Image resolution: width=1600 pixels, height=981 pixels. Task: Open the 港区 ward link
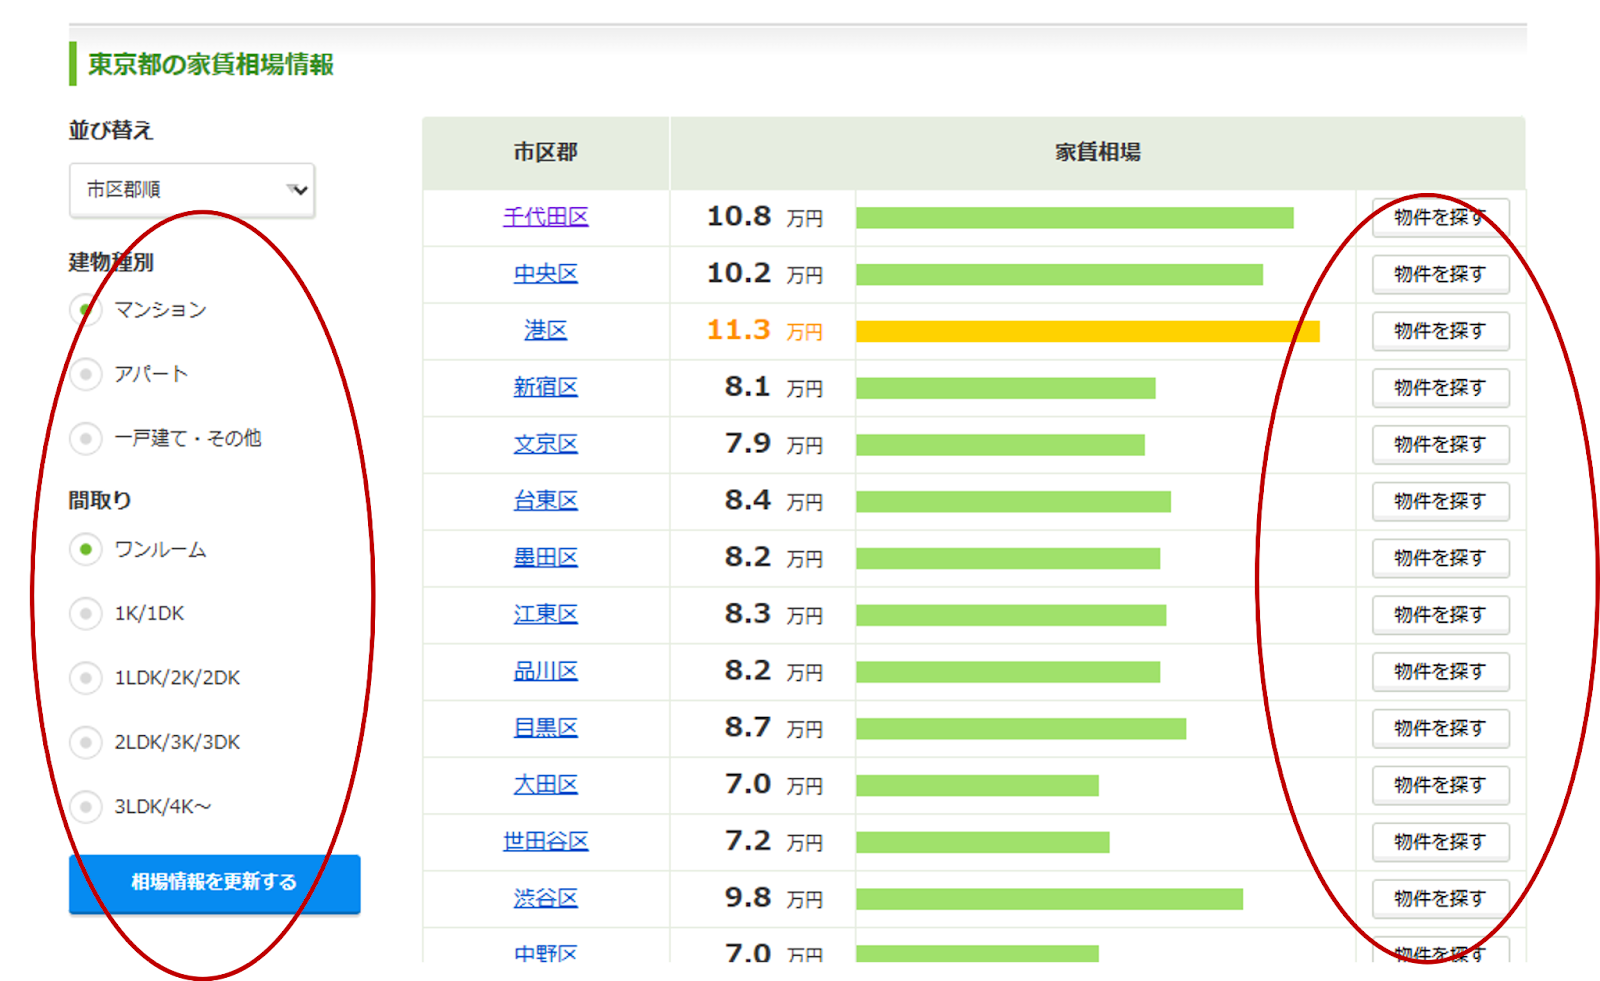545,331
